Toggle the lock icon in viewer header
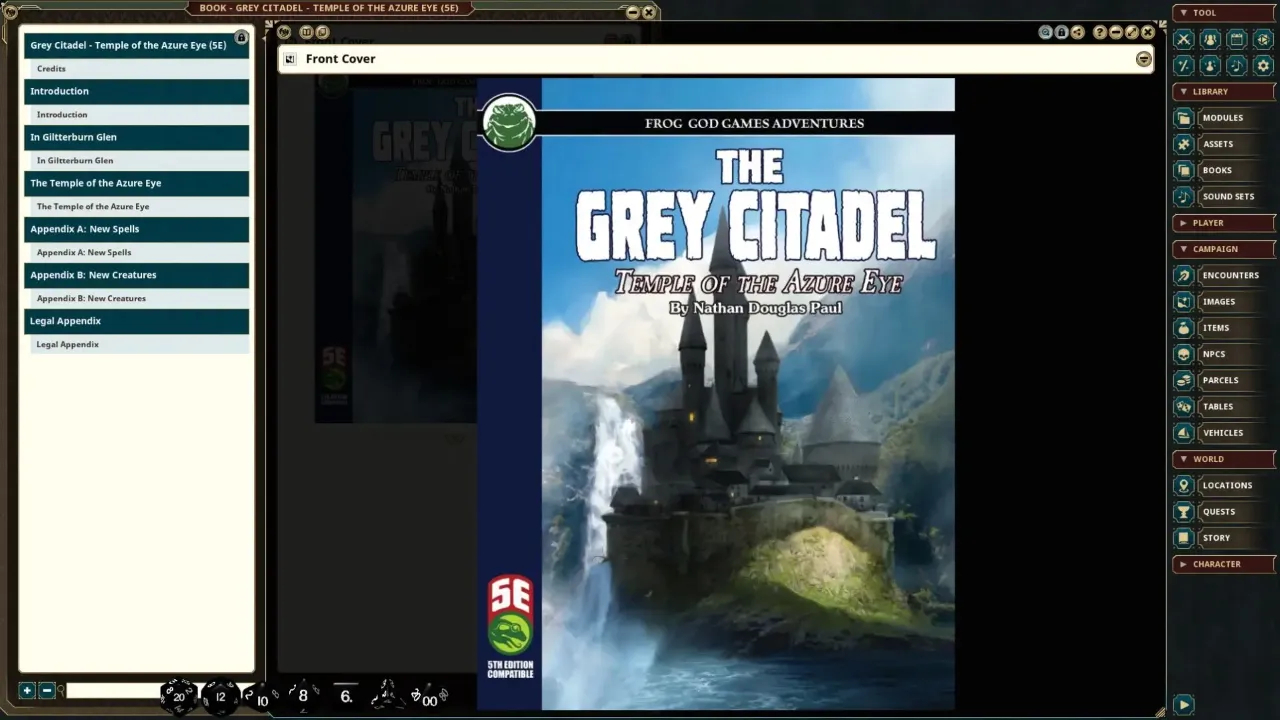This screenshot has height=720, width=1280. 1061,32
